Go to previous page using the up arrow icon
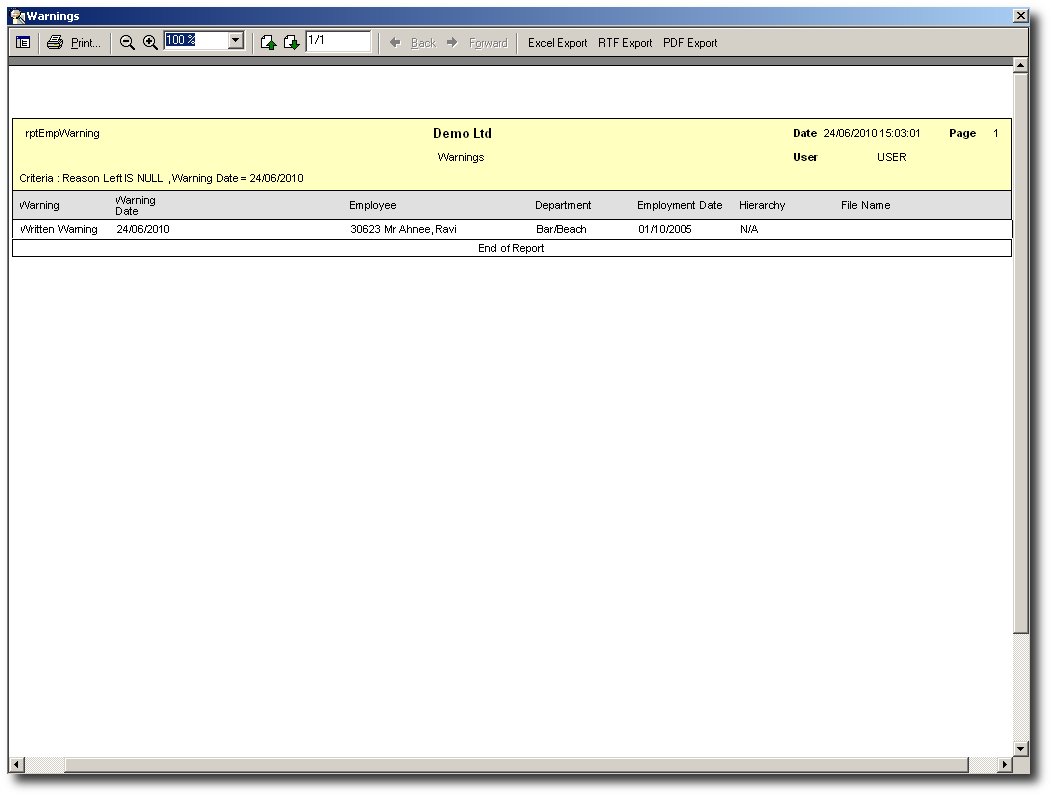The height and width of the screenshot is (797, 1053). (268, 43)
